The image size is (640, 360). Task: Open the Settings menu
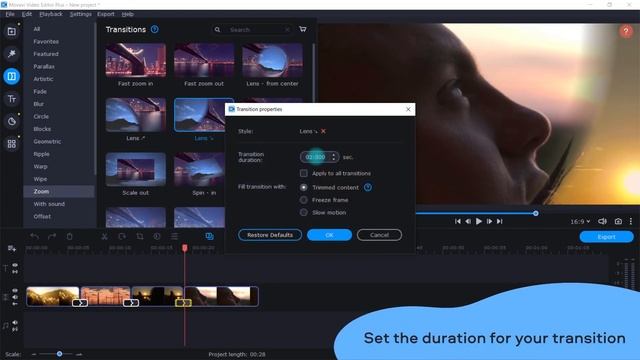click(x=80, y=14)
